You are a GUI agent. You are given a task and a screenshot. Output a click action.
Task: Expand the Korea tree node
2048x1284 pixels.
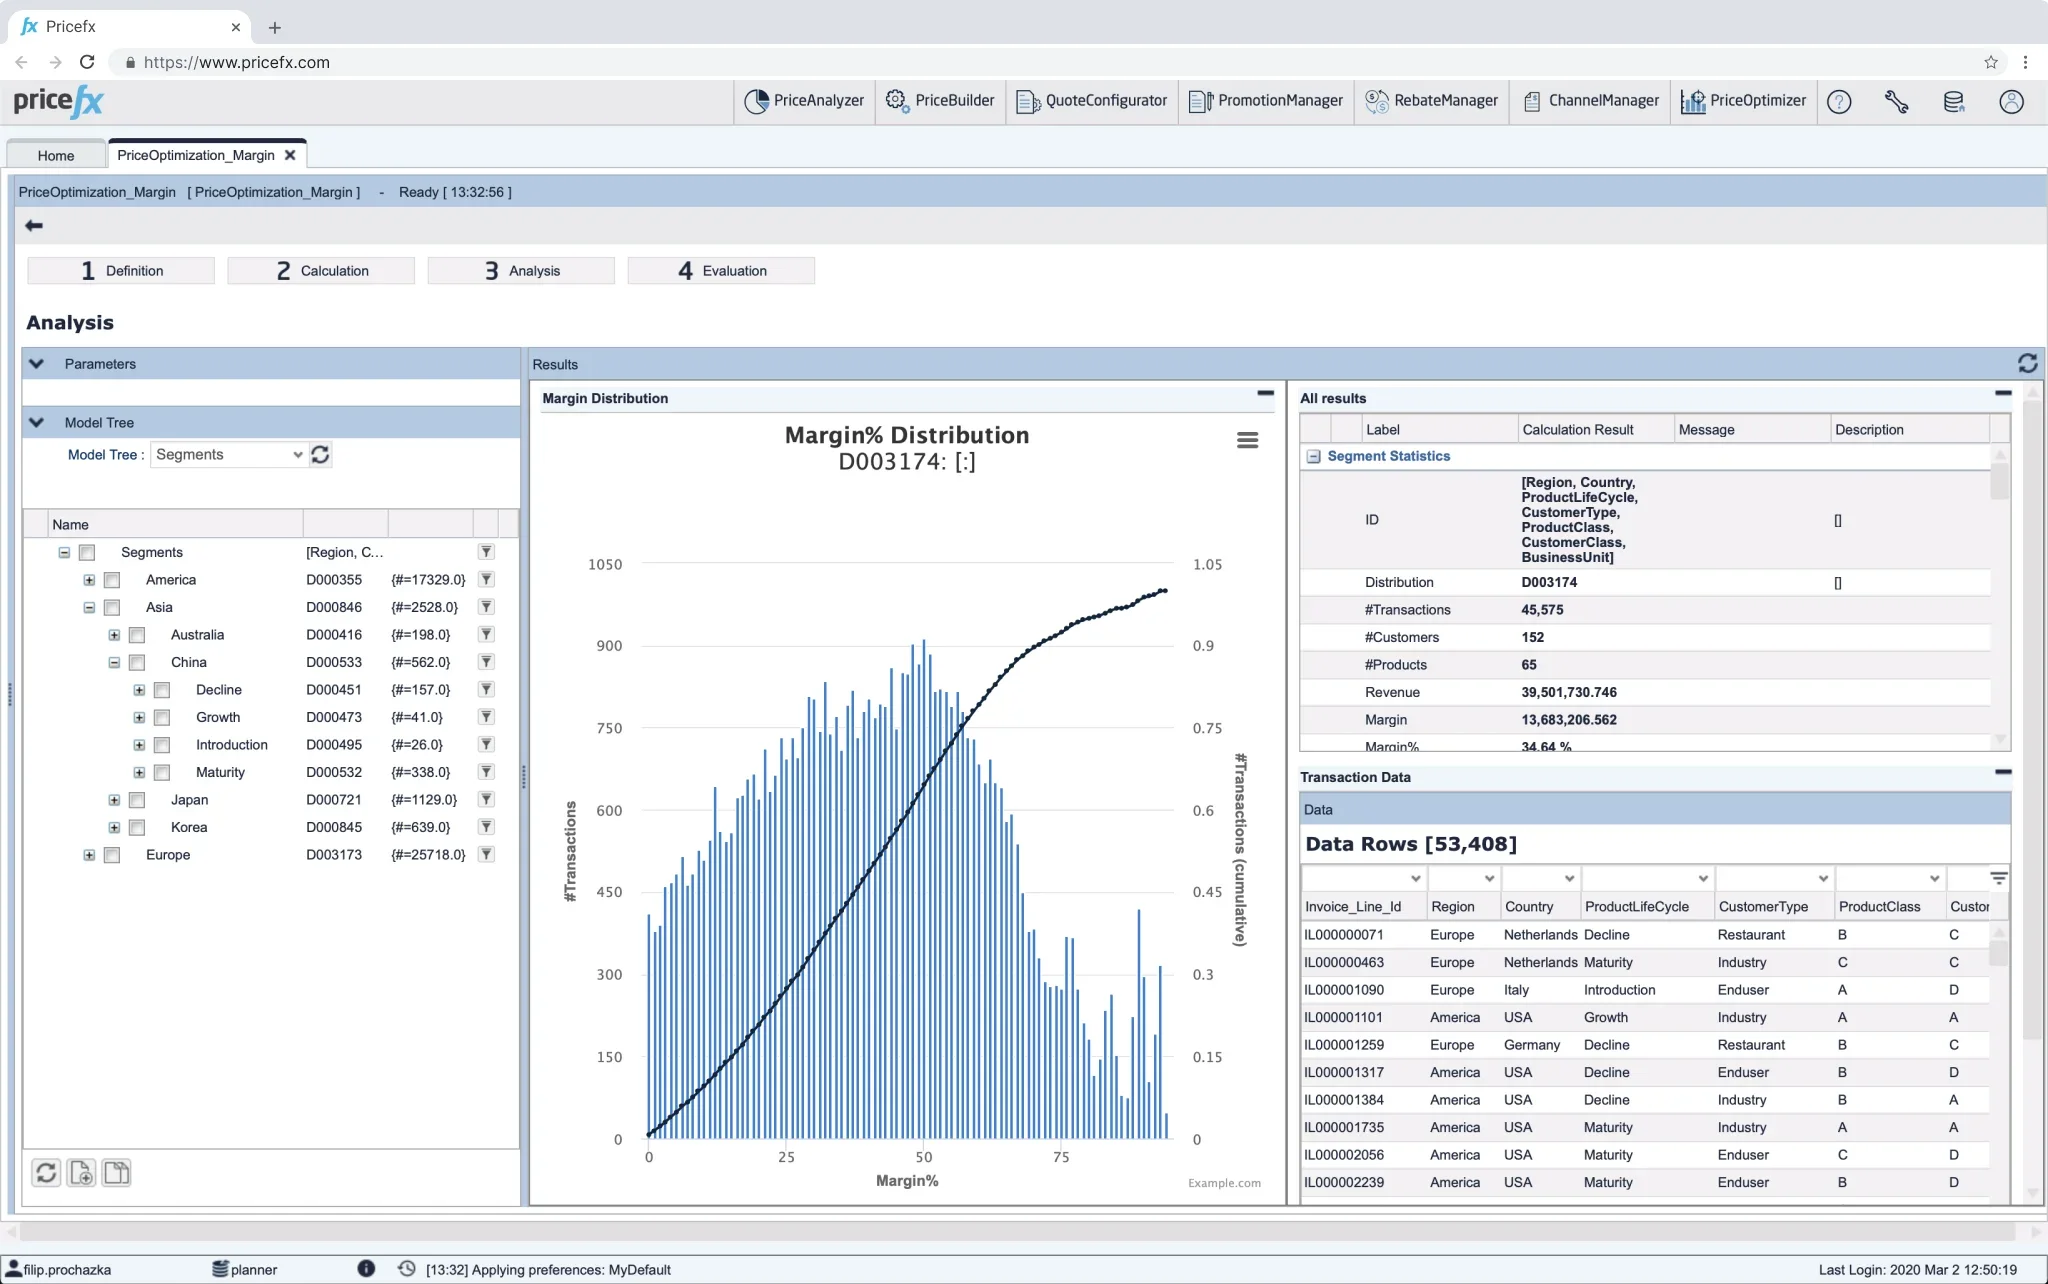114,828
